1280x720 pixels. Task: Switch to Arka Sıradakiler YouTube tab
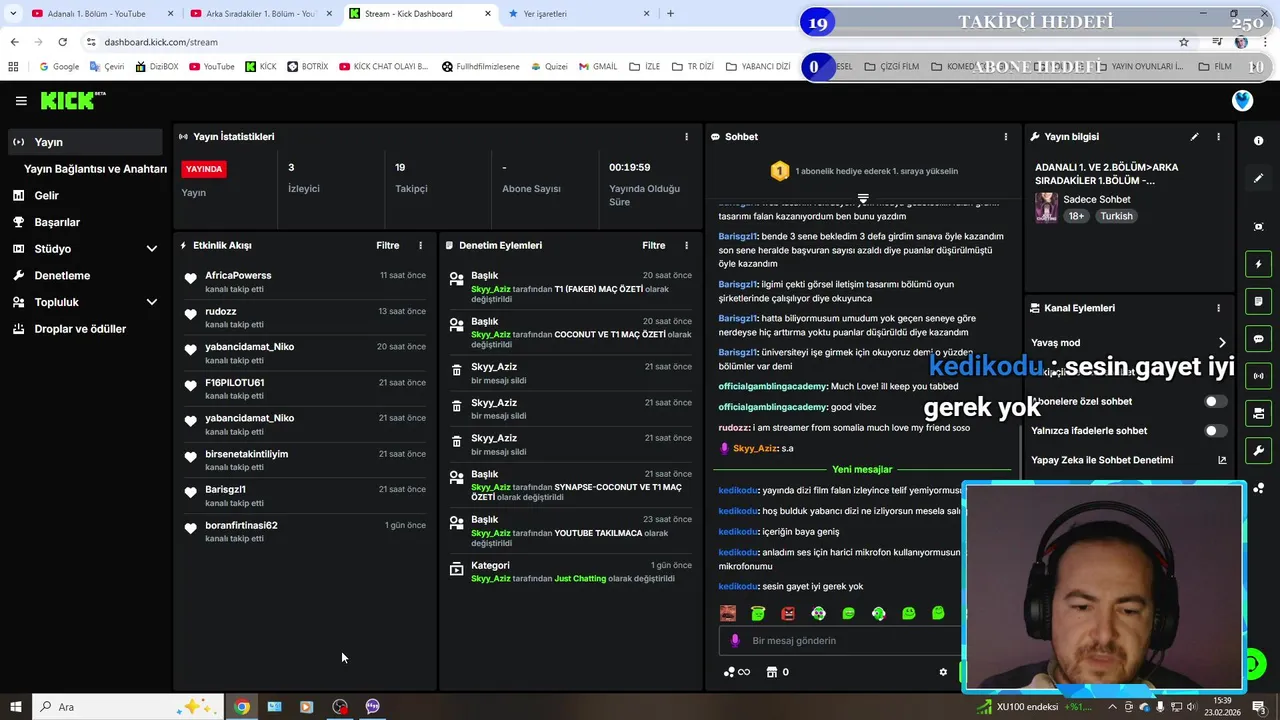click(x=262, y=14)
